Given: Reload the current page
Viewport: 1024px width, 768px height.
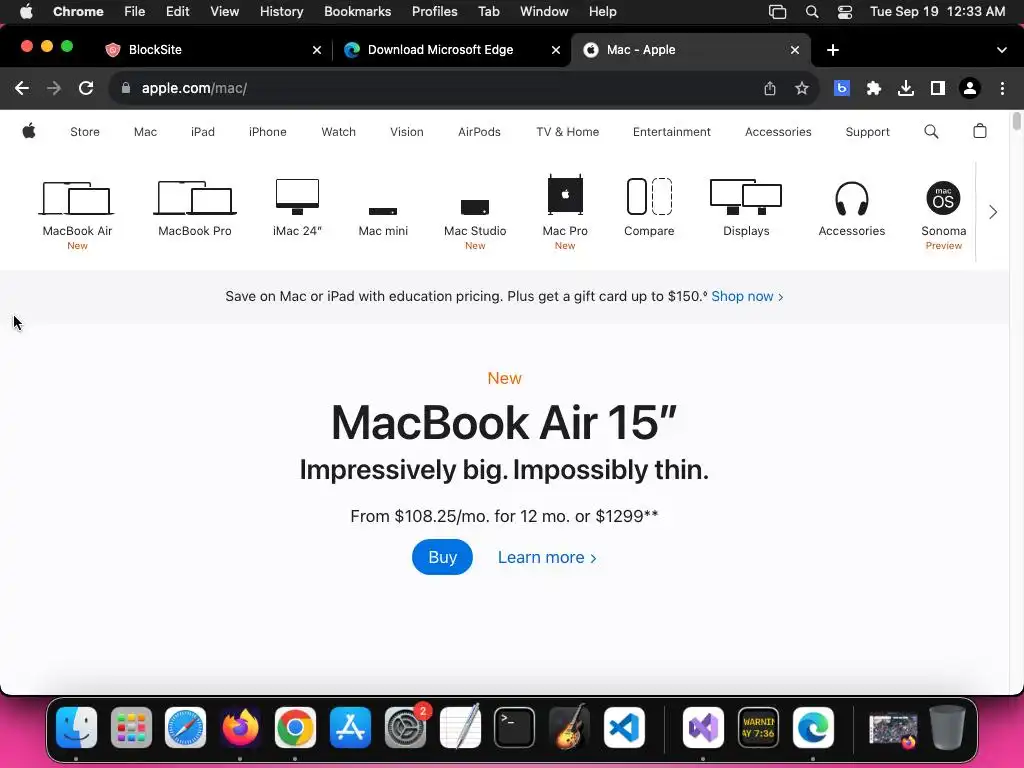Looking at the screenshot, I should pyautogui.click(x=86, y=88).
